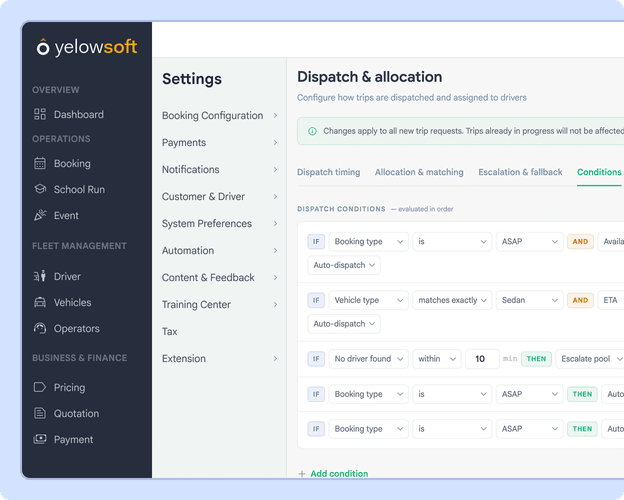Switch to Allocation & matching tab
This screenshot has width=624, height=500.
pos(419,172)
